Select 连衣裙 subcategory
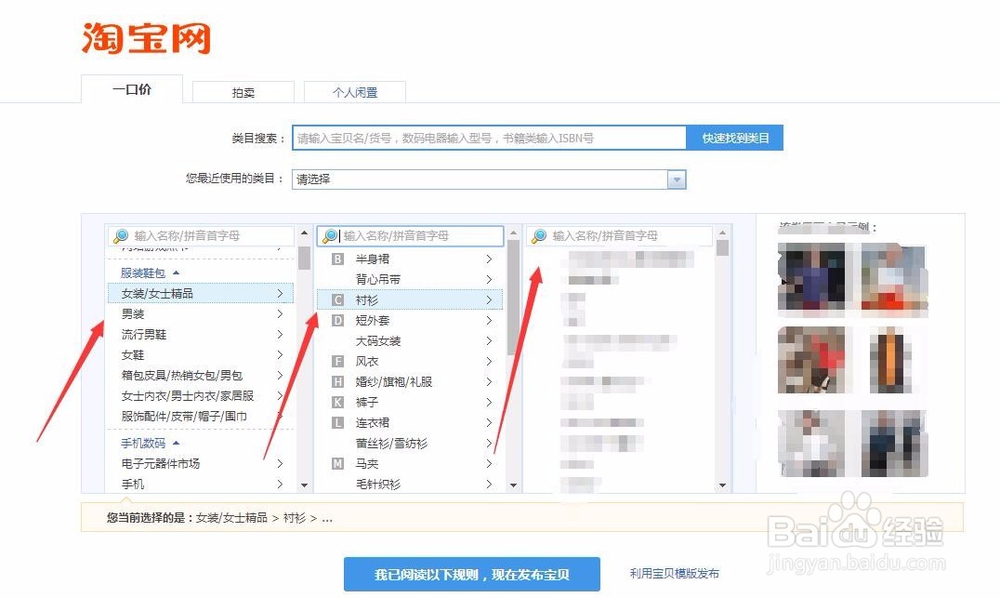1000x598 pixels. tap(410, 422)
